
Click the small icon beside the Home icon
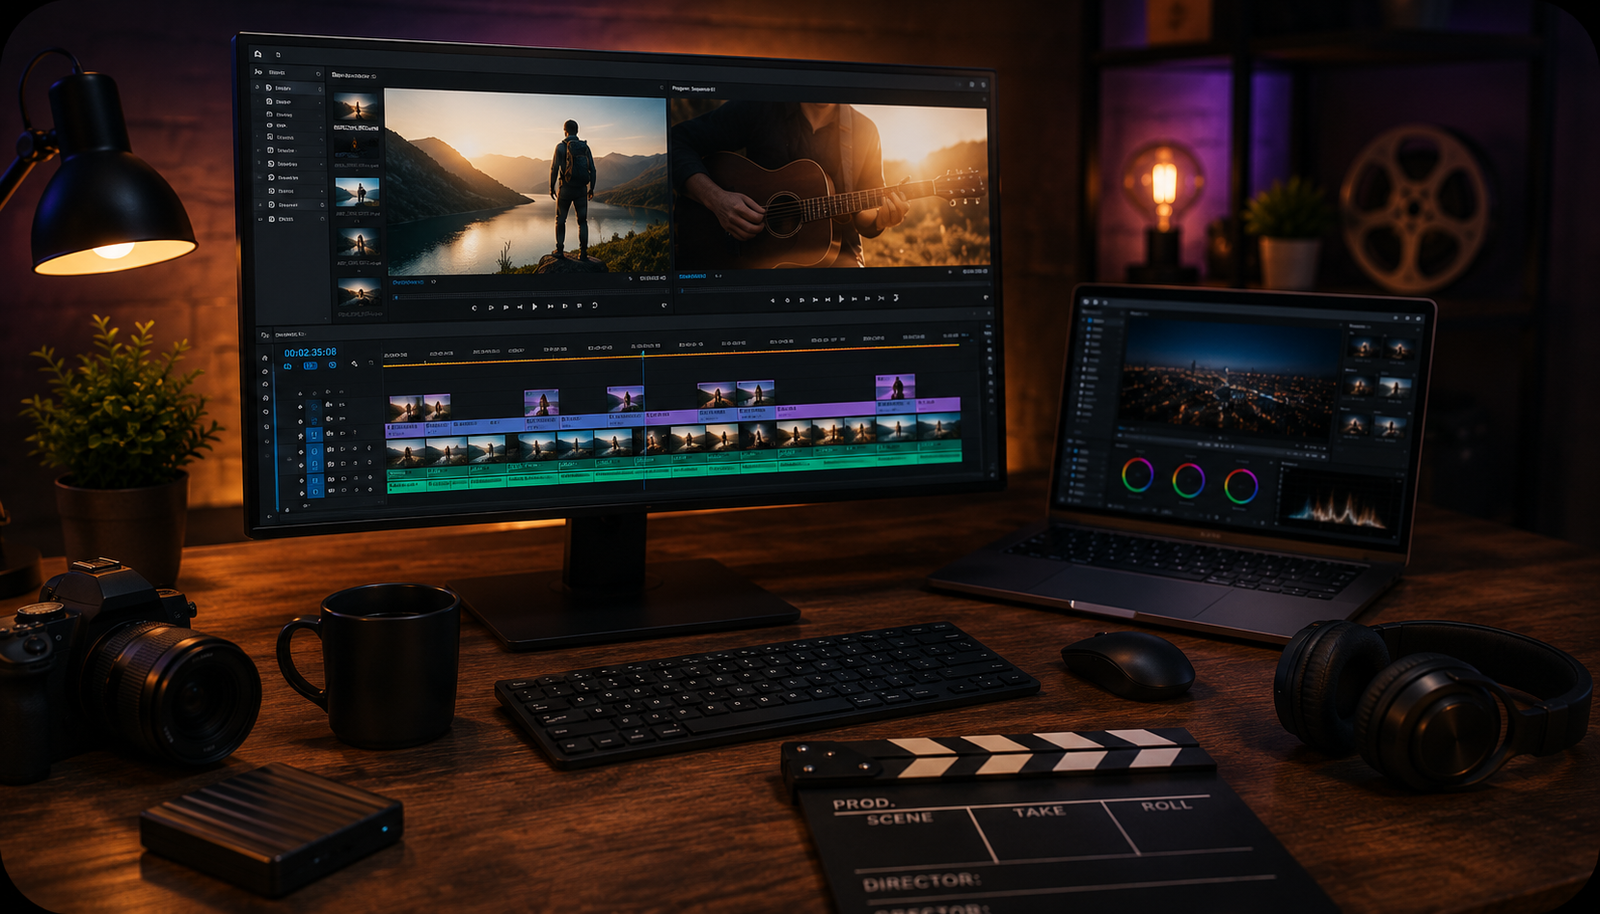tap(278, 55)
